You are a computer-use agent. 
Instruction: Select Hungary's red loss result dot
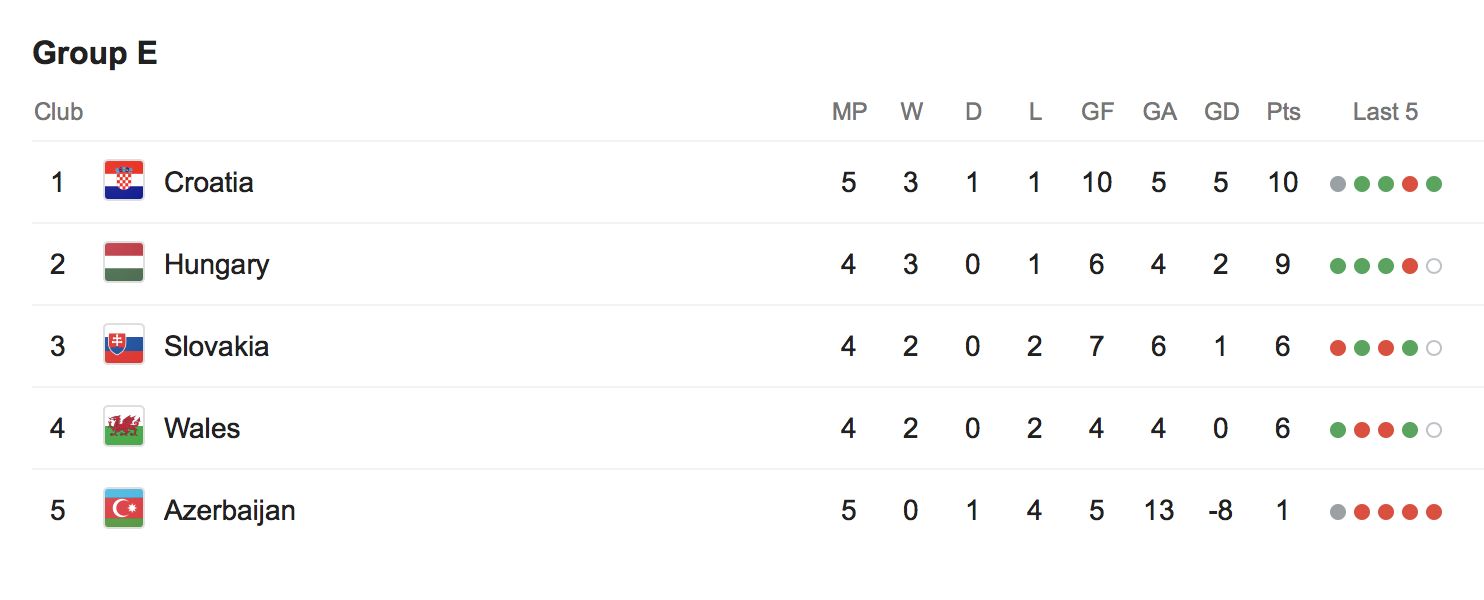tap(1410, 266)
